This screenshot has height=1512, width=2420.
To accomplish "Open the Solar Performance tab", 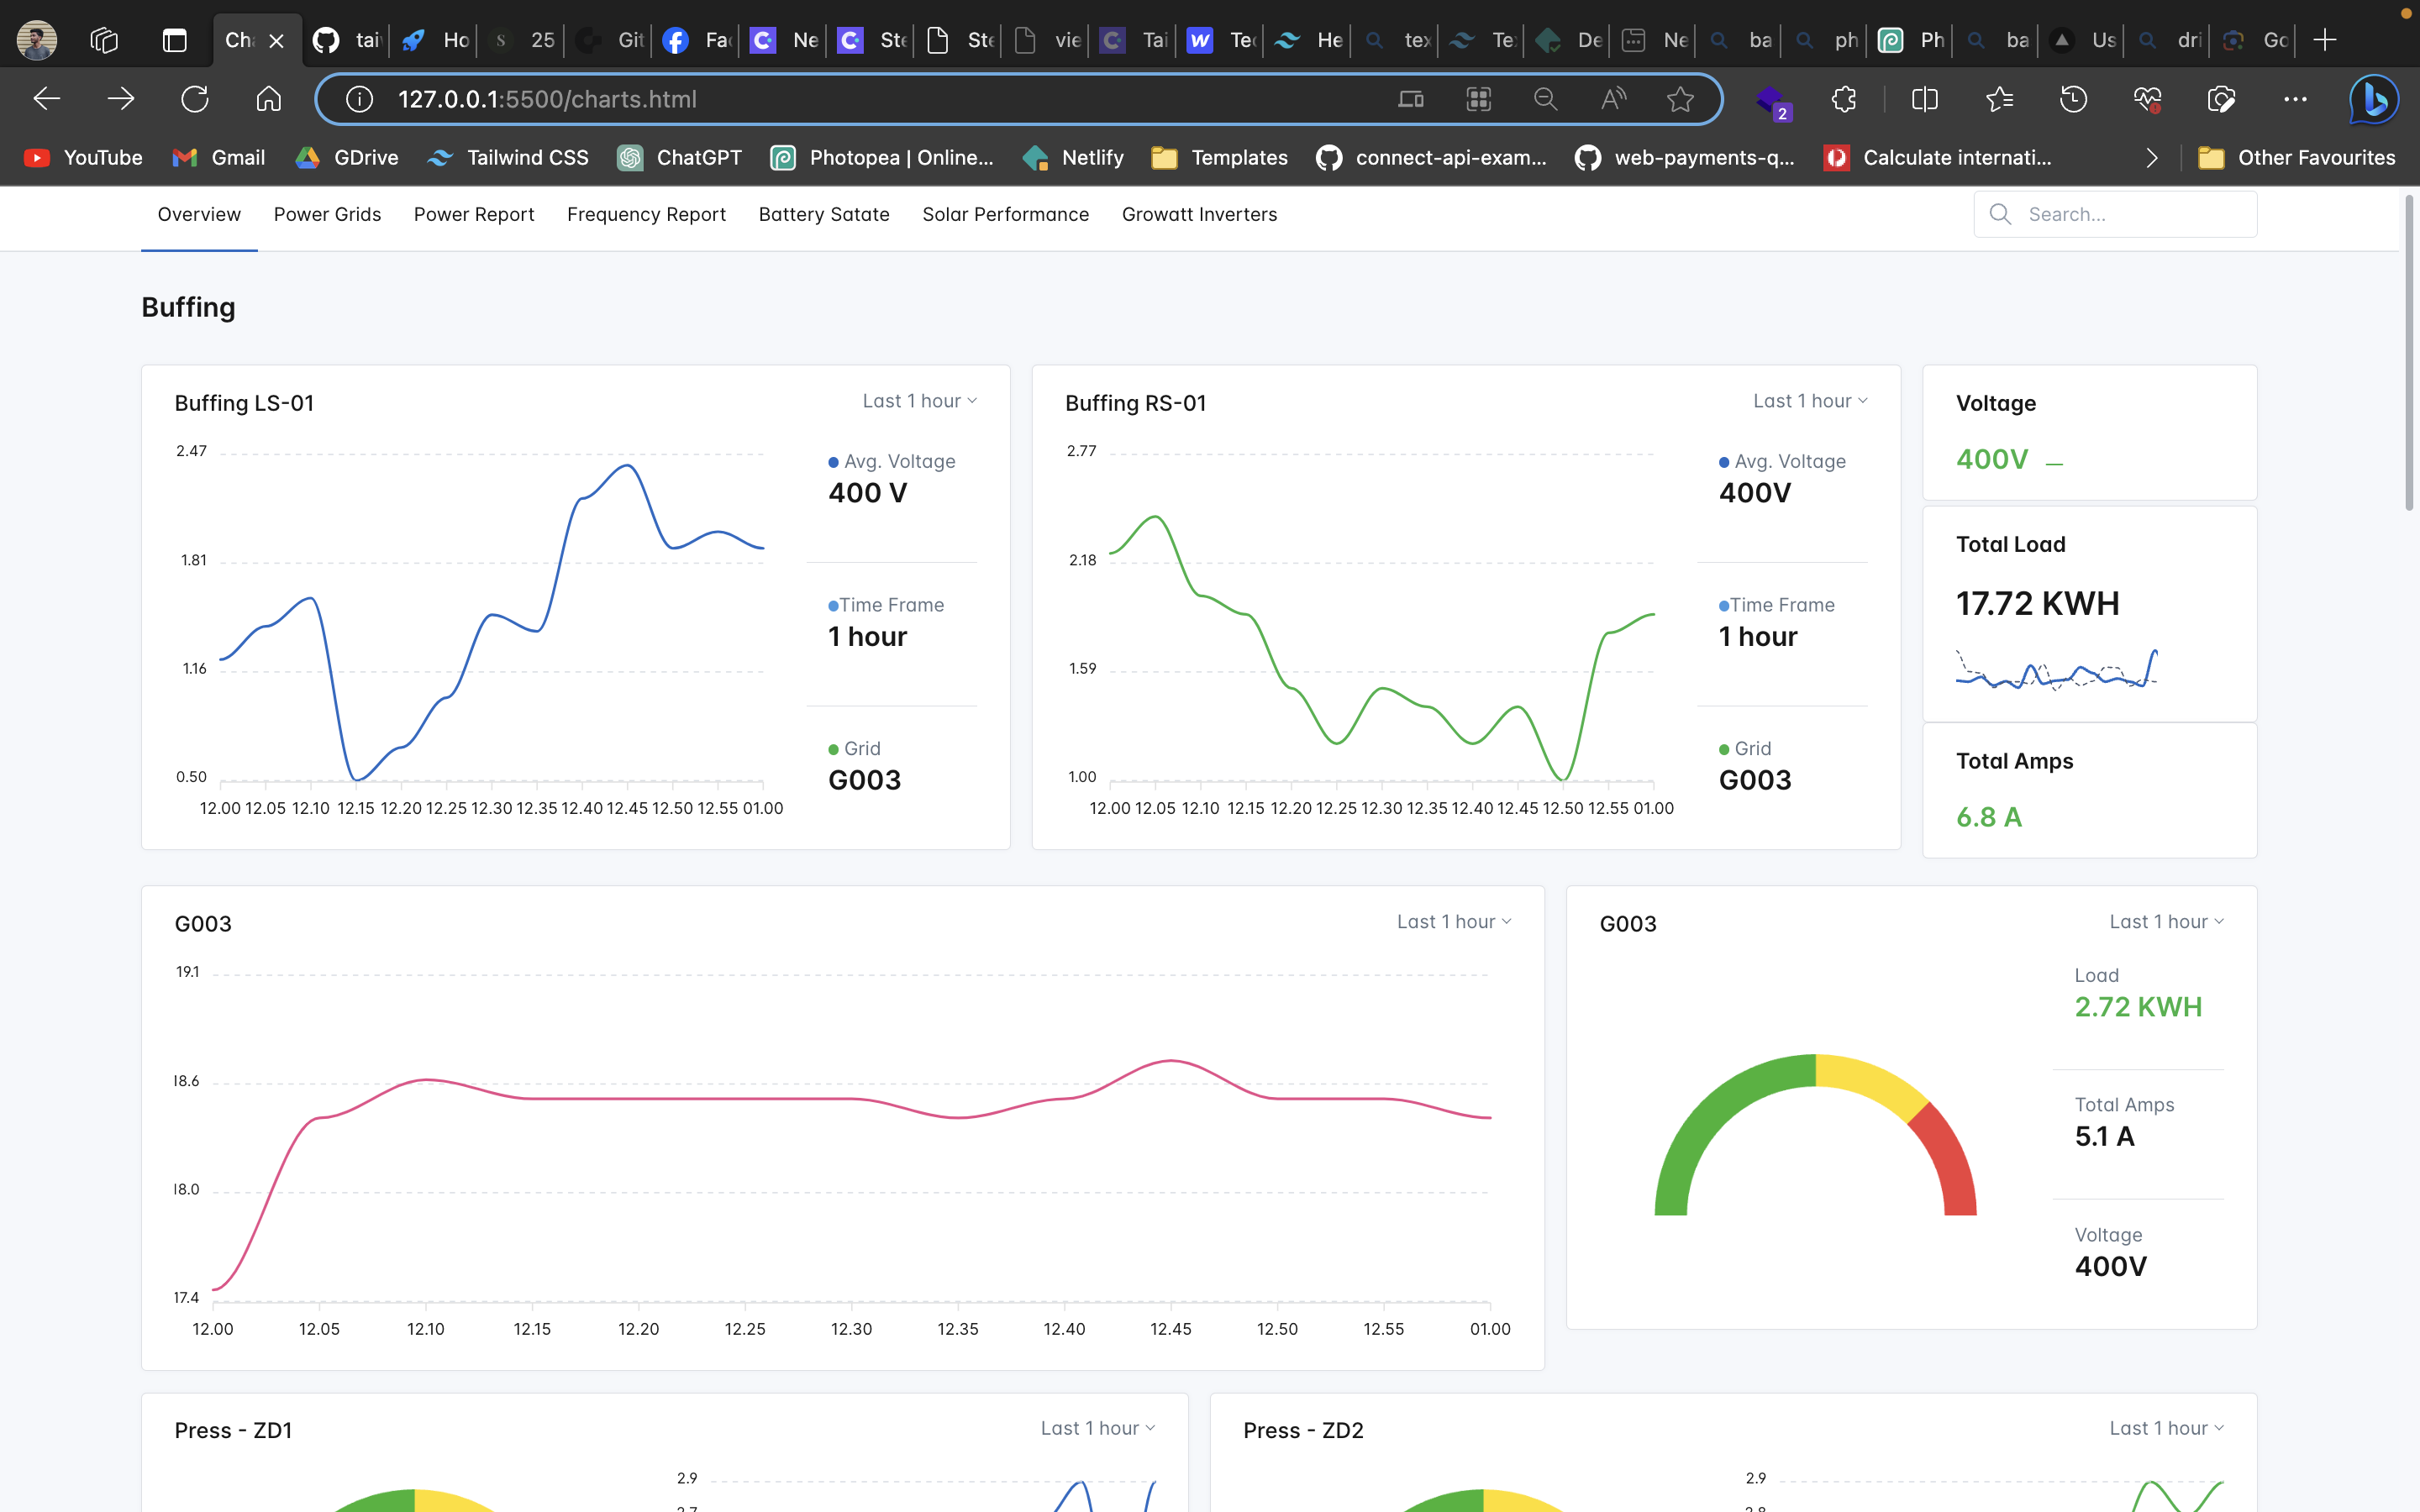I will [1005, 214].
